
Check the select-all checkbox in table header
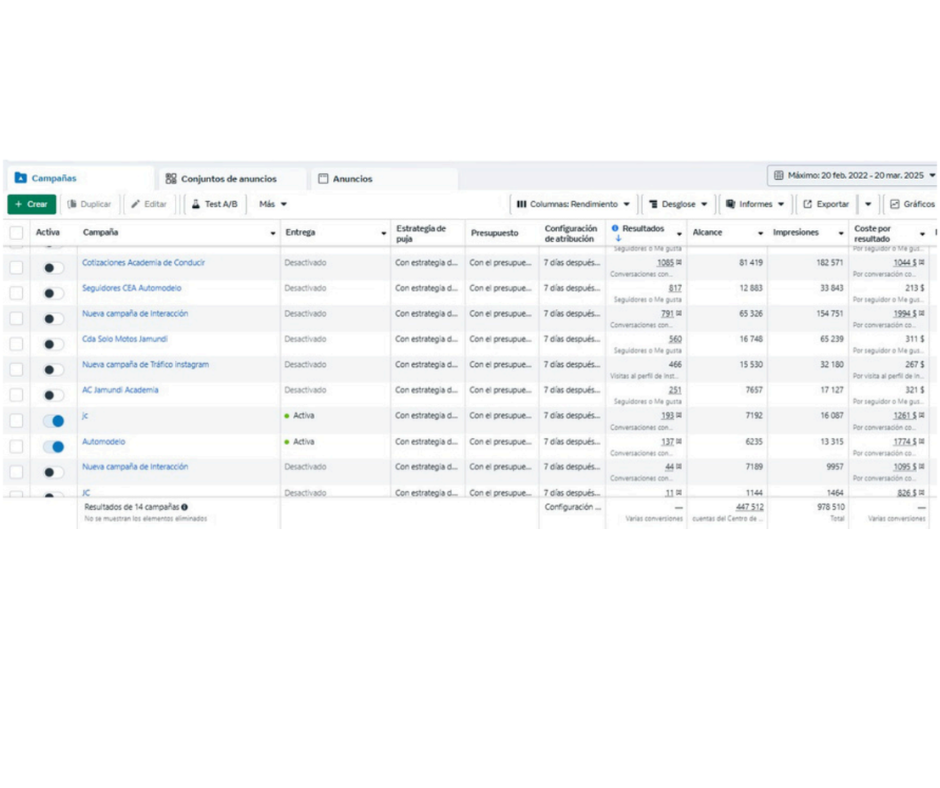[x=16, y=233]
